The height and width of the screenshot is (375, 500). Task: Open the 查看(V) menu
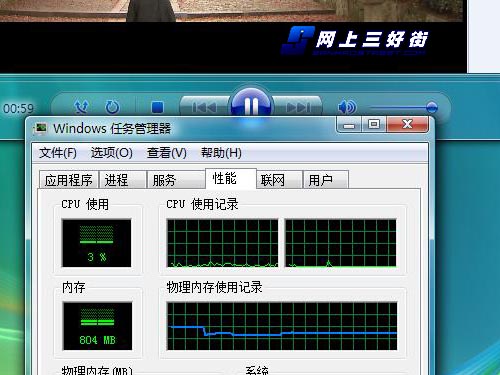(167, 153)
